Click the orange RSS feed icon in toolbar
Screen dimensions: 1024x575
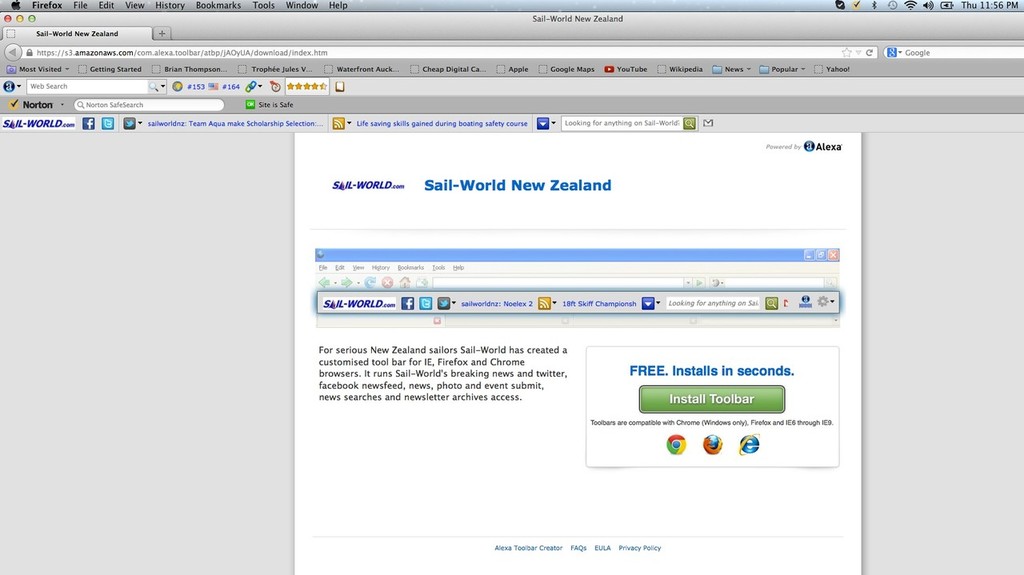click(x=338, y=123)
